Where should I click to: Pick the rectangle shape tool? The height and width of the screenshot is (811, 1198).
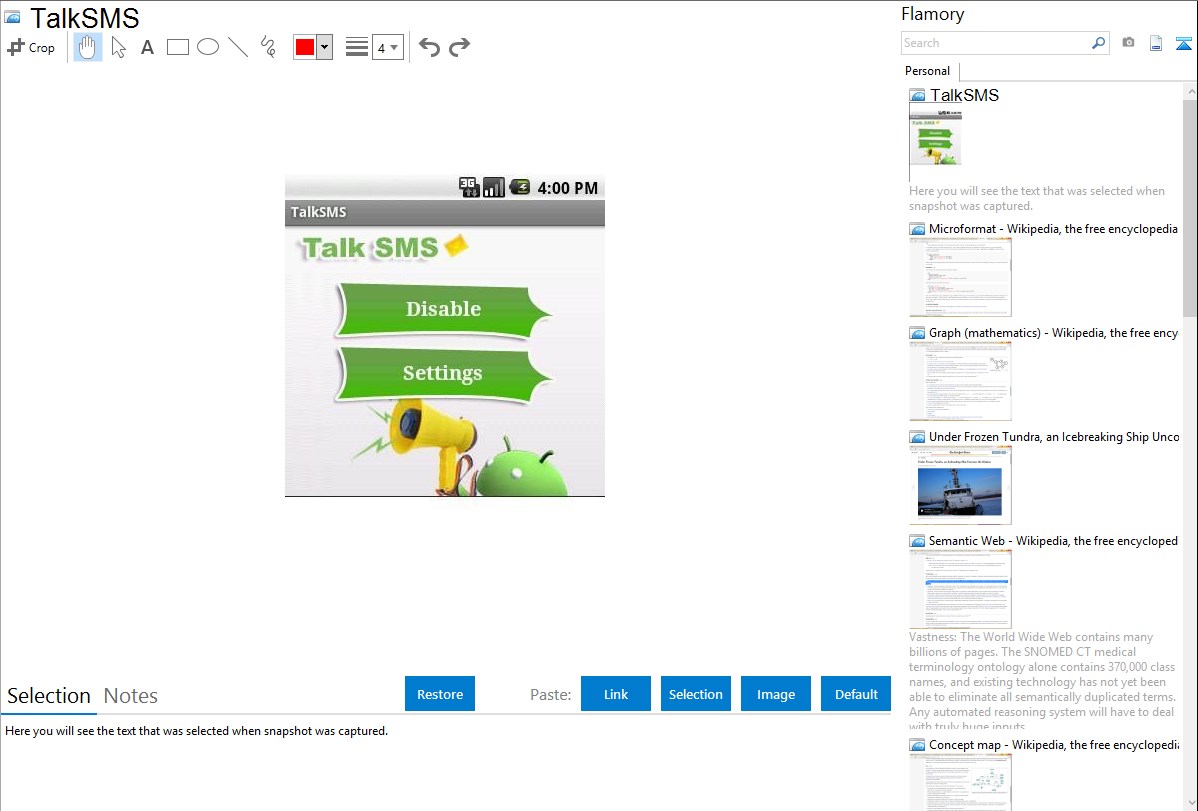[x=177, y=47]
